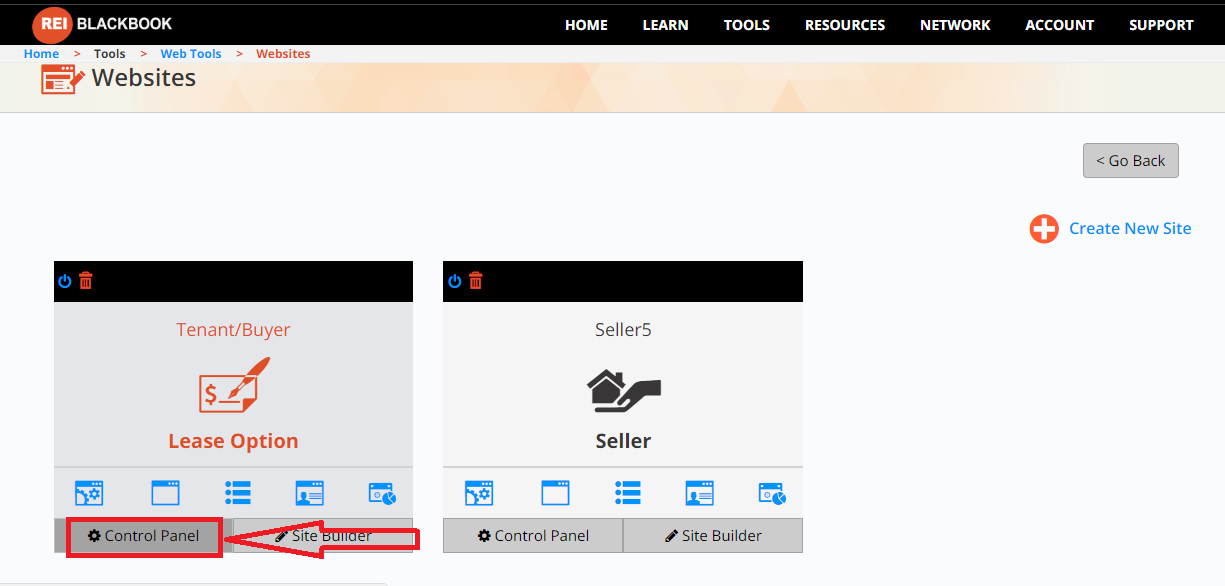Click the Websites breadcrumb
This screenshot has height=586, width=1225.
coord(283,54)
